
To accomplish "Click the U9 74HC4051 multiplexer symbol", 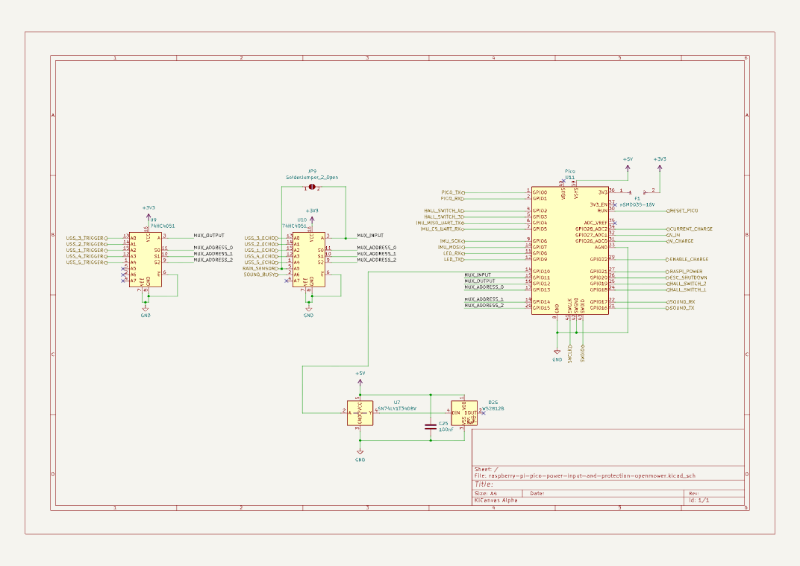I will pos(147,260).
